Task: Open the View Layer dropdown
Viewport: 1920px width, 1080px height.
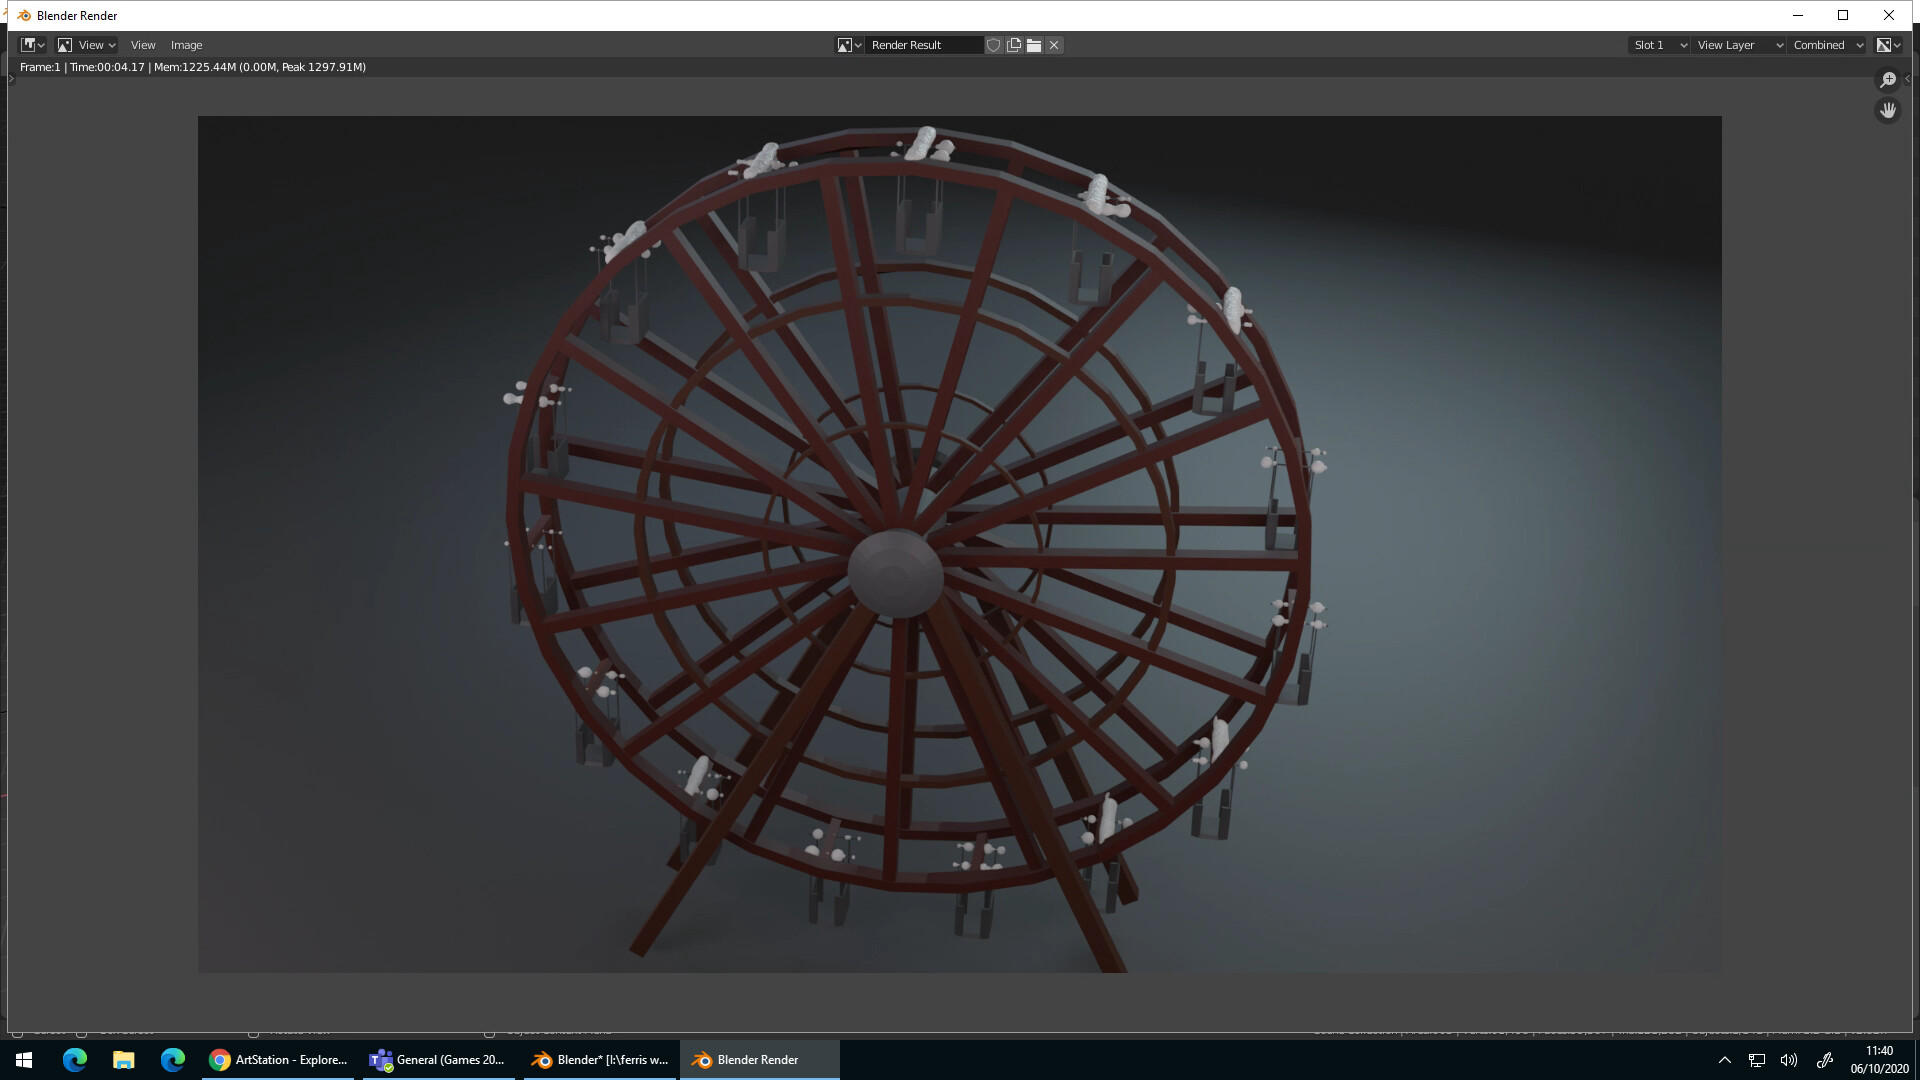Action: (1738, 45)
